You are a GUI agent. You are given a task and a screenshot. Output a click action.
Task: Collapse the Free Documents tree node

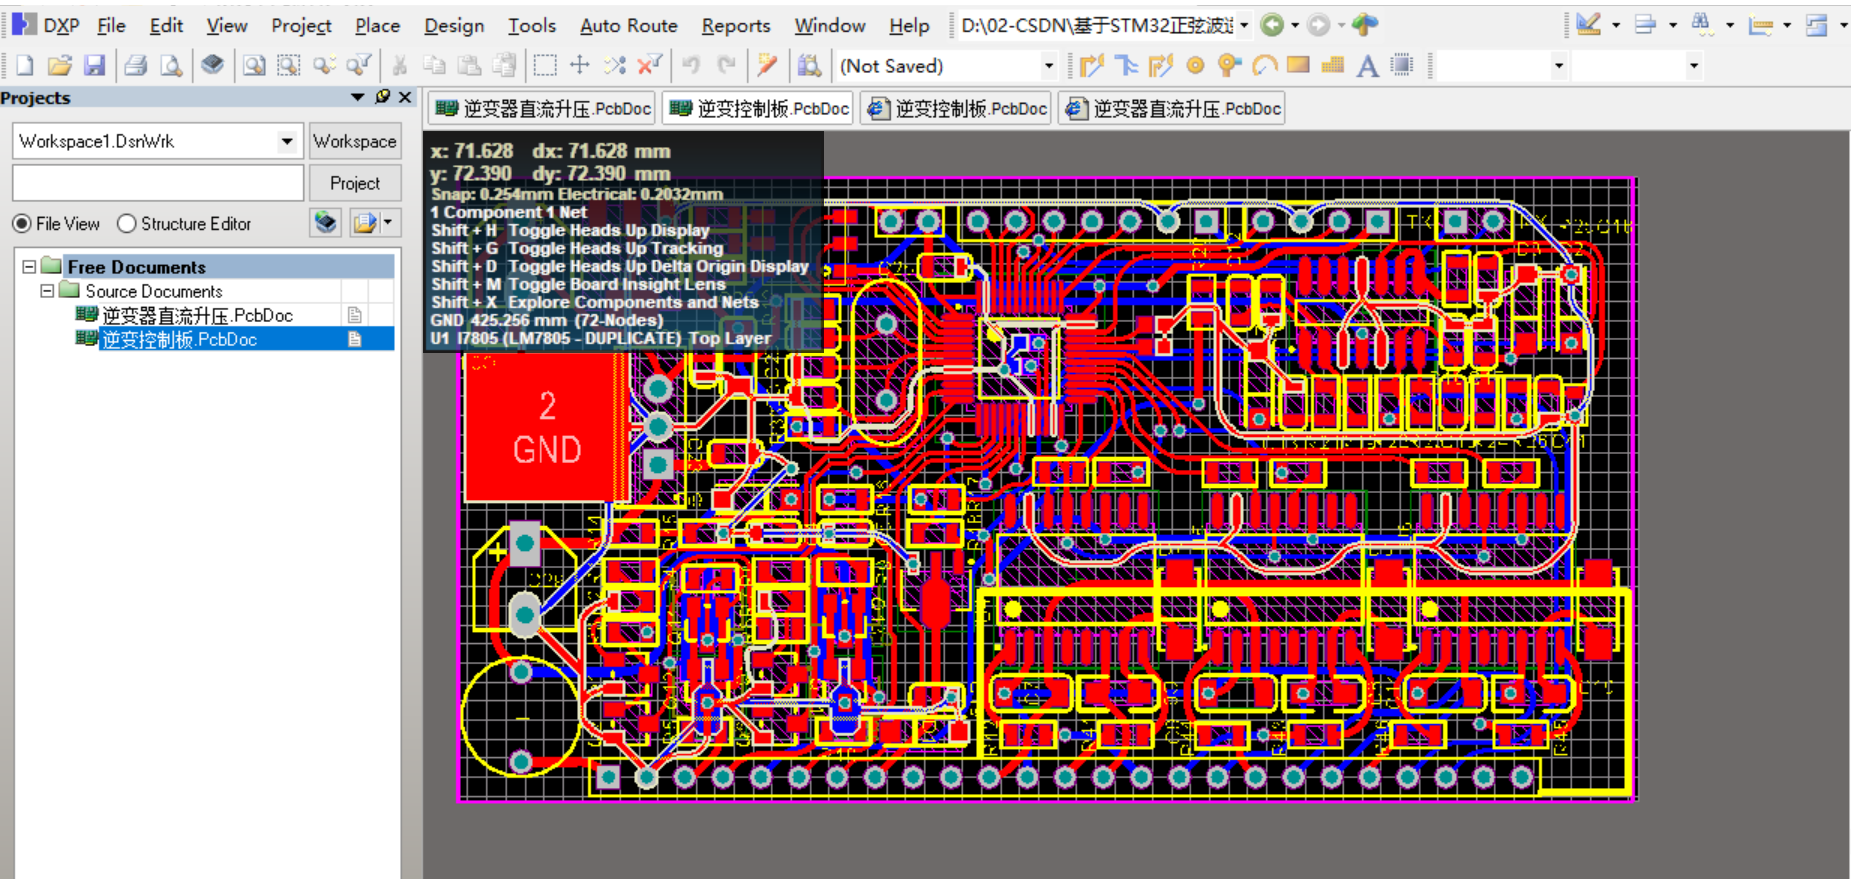click(x=29, y=267)
